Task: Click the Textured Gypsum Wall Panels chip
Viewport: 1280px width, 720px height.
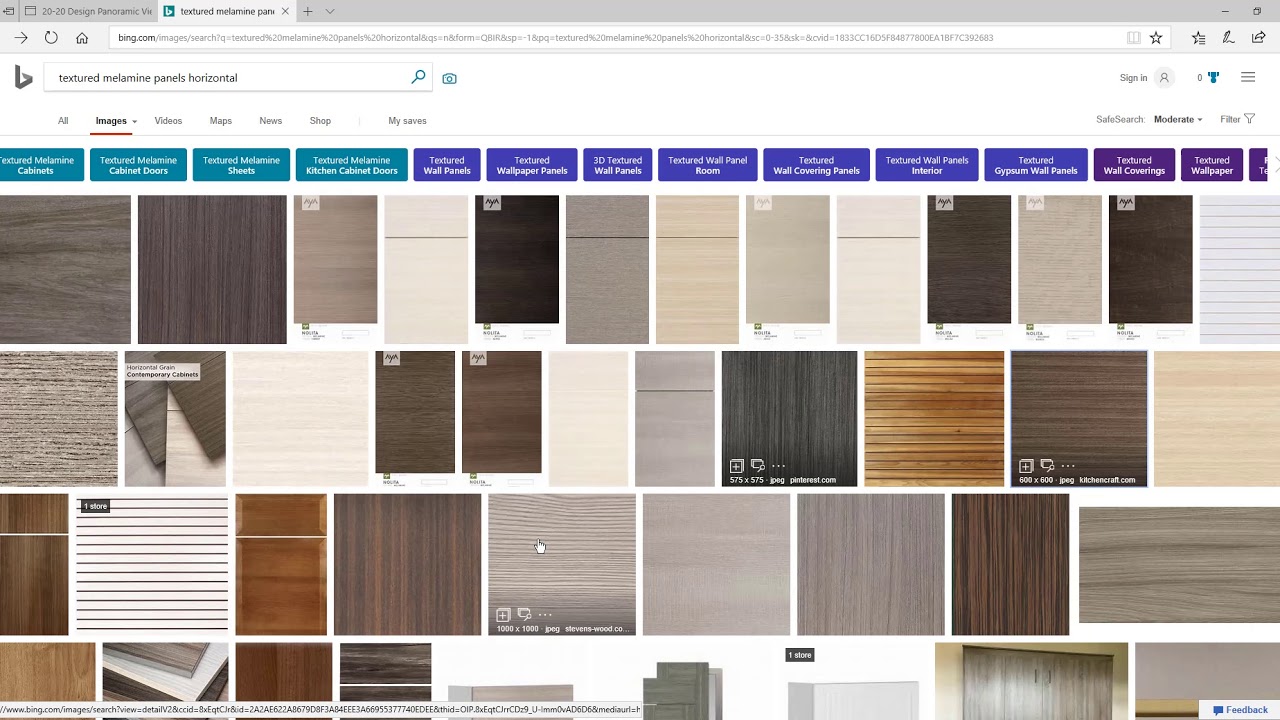Action: [1036, 165]
